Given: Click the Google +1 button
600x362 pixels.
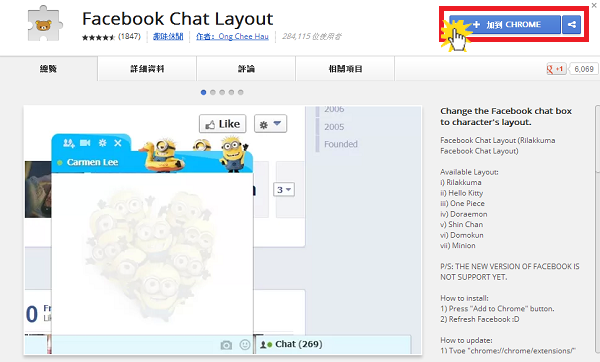Looking at the screenshot, I should 556,69.
